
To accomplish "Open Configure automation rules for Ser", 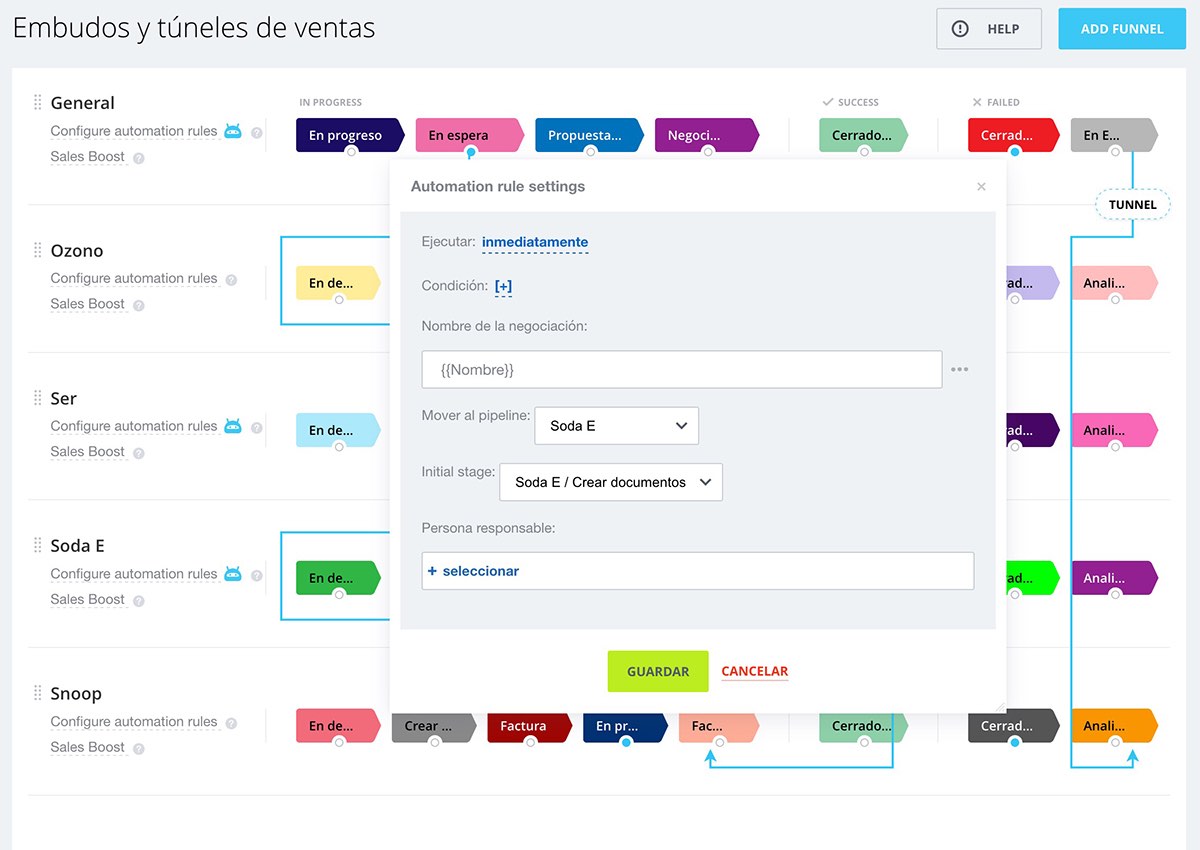I will tap(134, 426).
